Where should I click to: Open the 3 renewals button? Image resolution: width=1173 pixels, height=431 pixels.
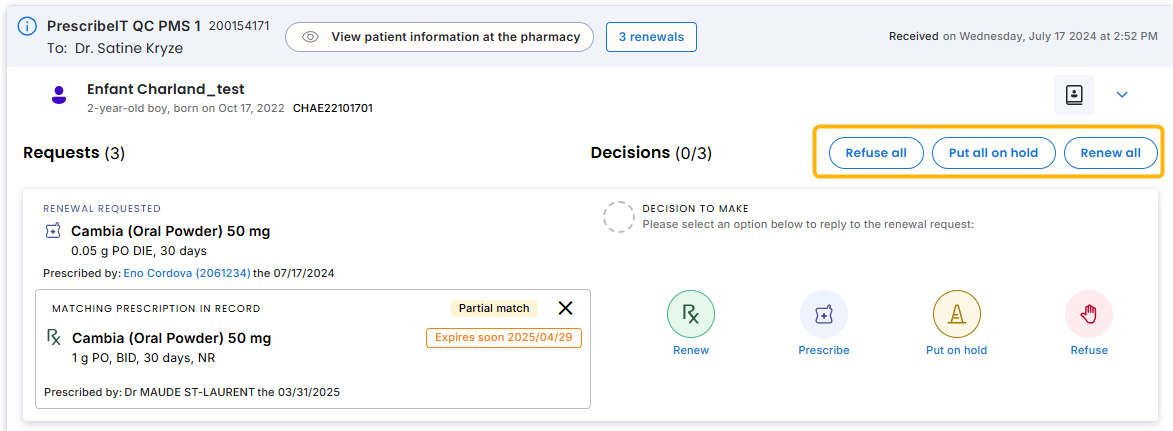tap(651, 37)
